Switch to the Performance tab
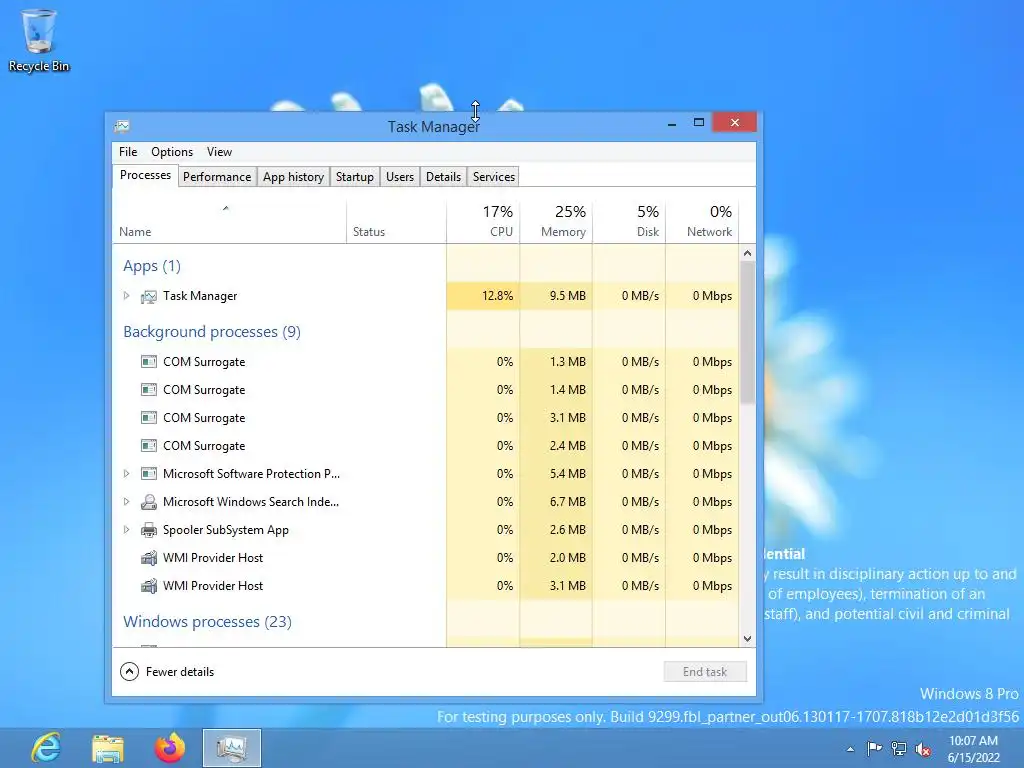Viewport: 1024px width, 768px height. click(x=217, y=177)
